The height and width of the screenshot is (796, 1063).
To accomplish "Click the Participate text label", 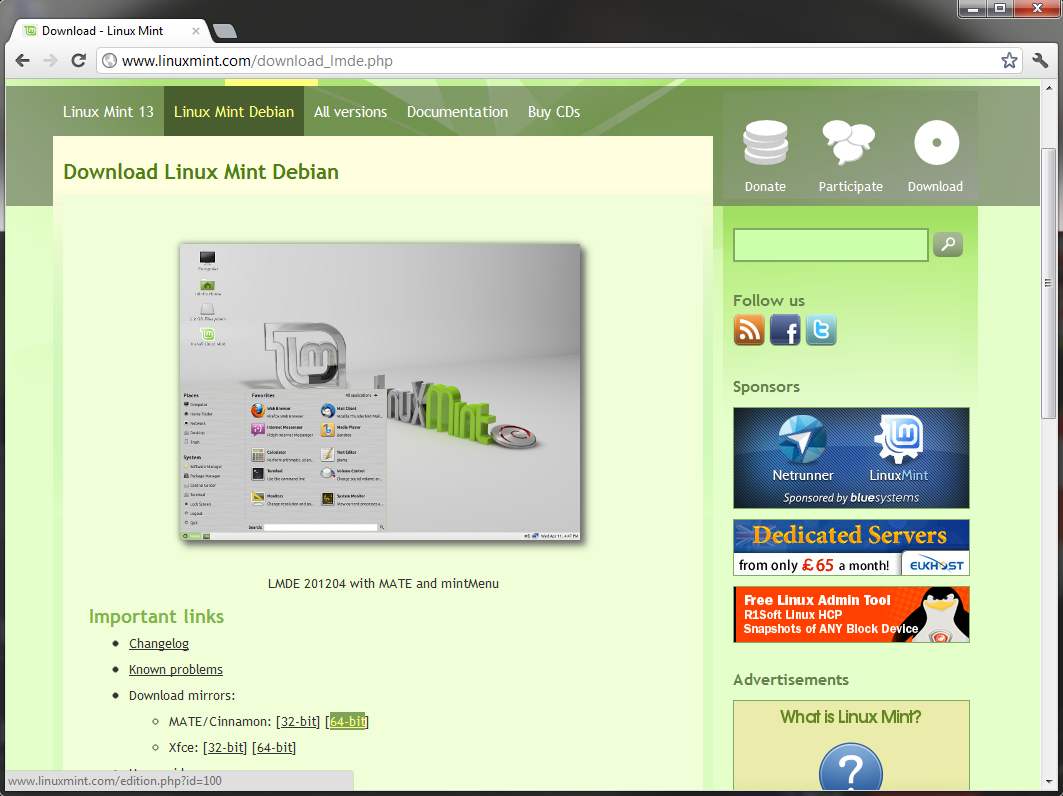I will click(x=850, y=186).
